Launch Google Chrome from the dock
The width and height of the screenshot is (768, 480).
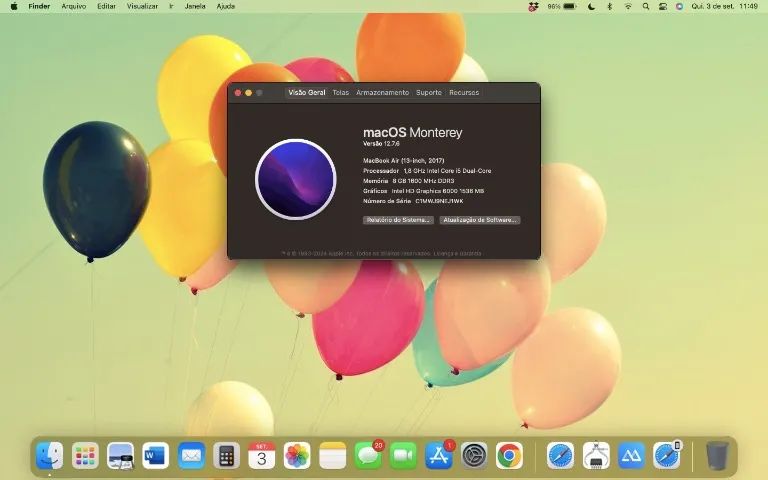coord(509,456)
